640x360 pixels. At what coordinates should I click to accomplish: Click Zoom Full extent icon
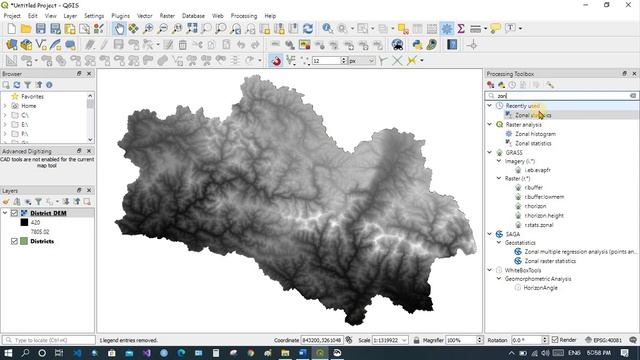pos(192,29)
